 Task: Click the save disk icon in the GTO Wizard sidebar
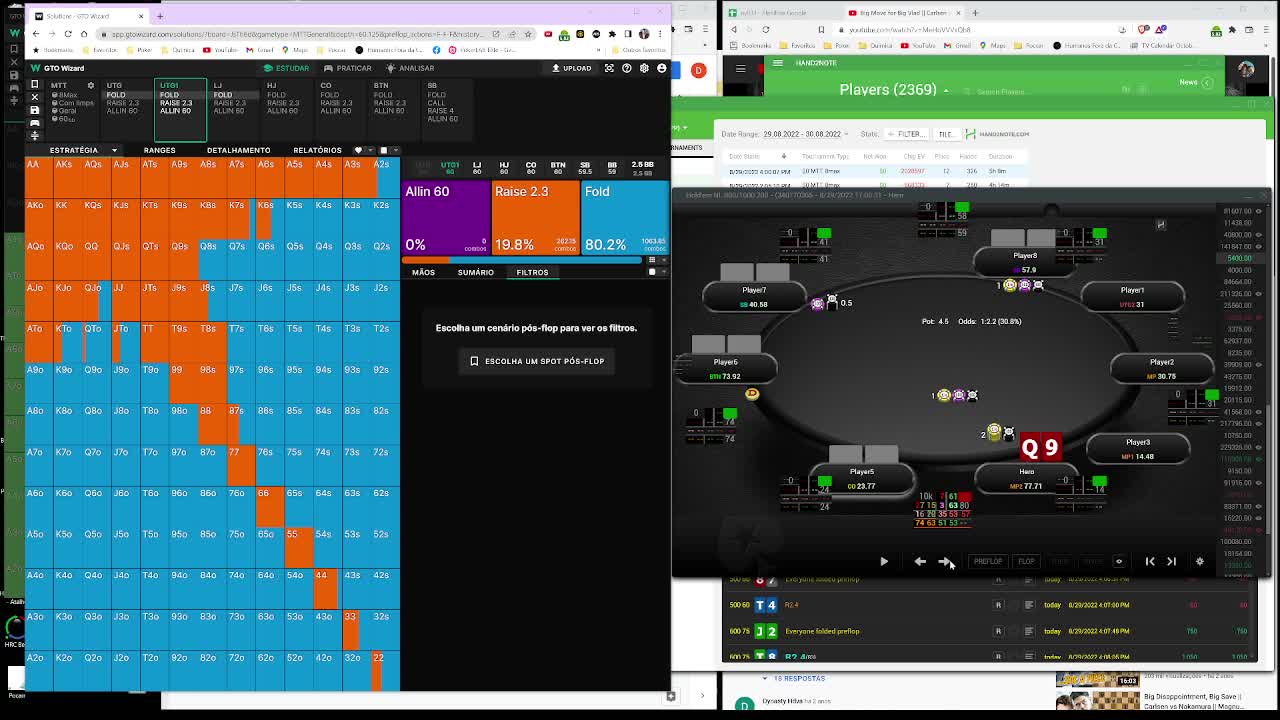(x=35, y=110)
